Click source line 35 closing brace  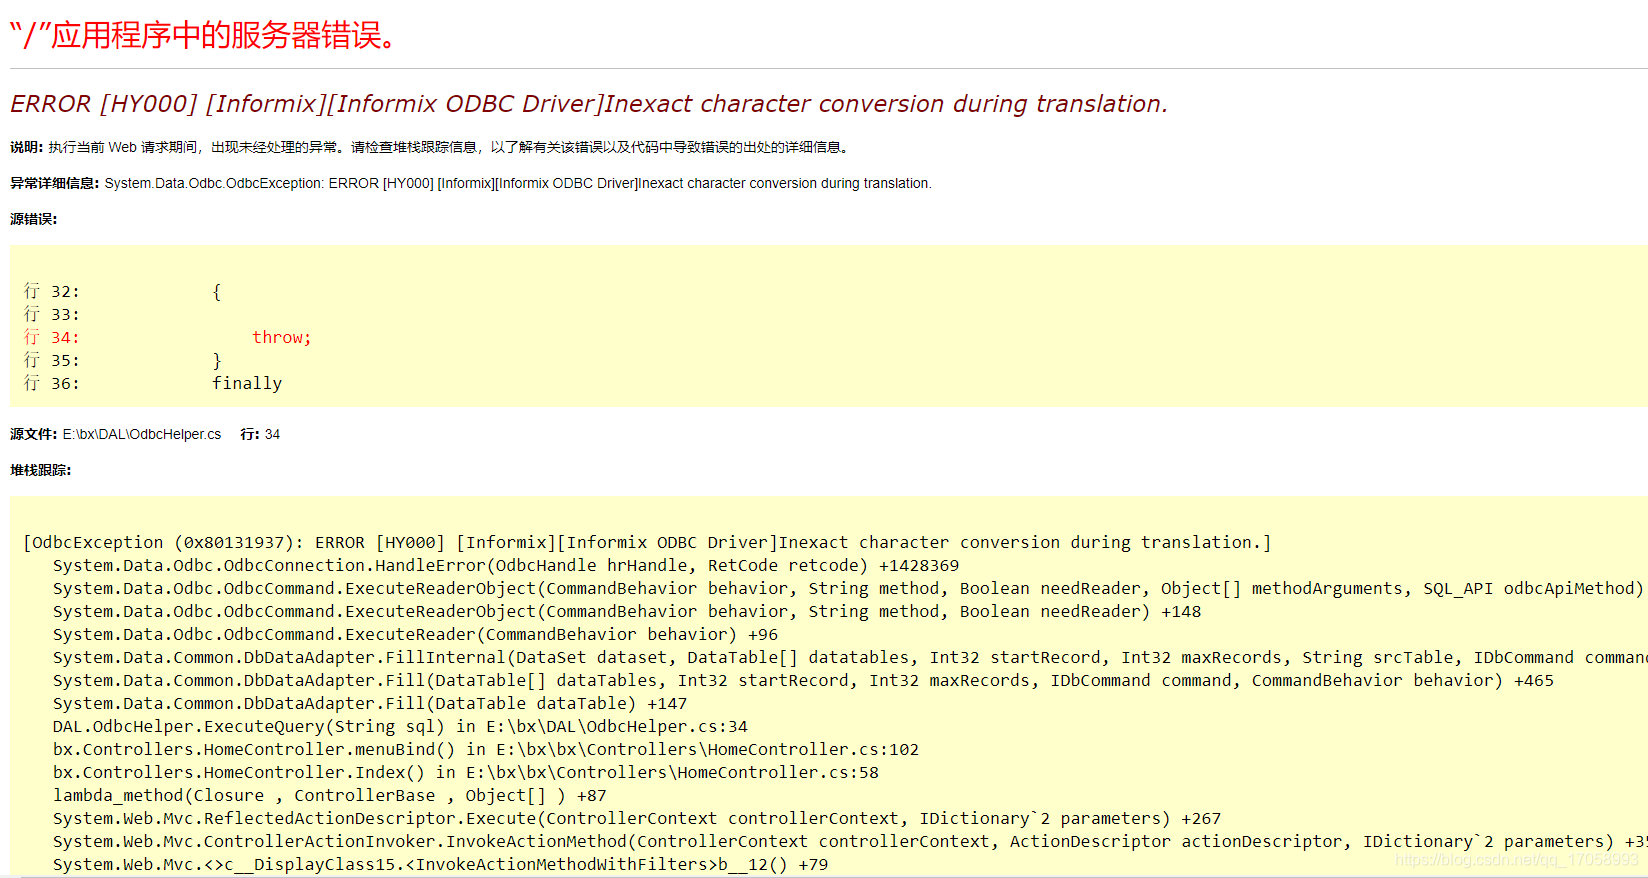coord(122,361)
